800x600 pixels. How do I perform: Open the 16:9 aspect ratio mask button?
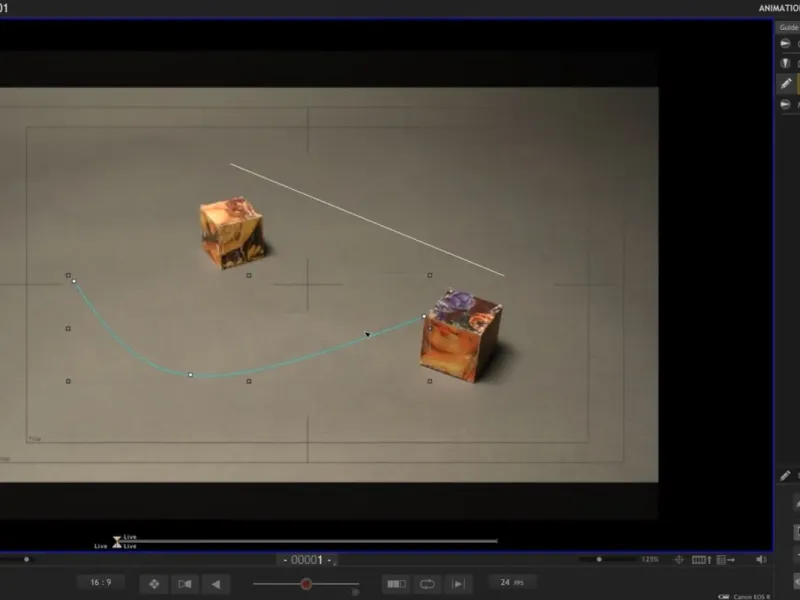click(101, 582)
